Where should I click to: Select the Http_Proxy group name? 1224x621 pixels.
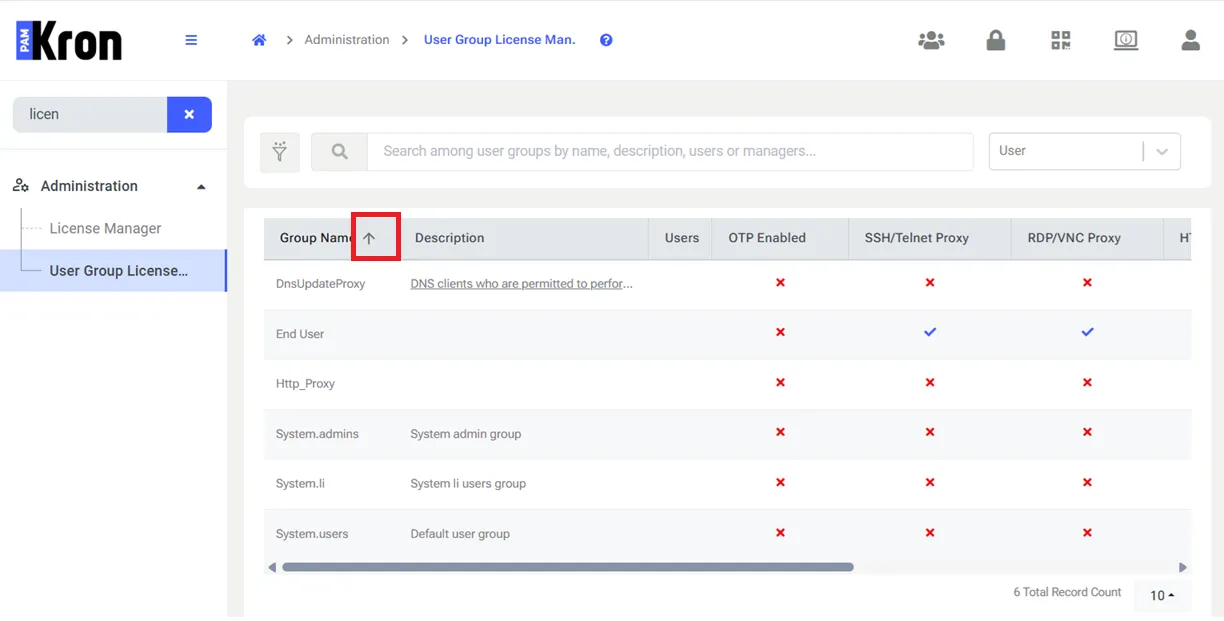pyautogui.click(x=305, y=384)
